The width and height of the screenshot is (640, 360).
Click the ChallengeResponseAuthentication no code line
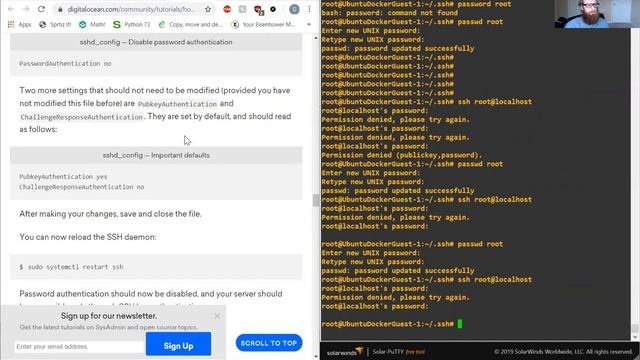(x=82, y=187)
